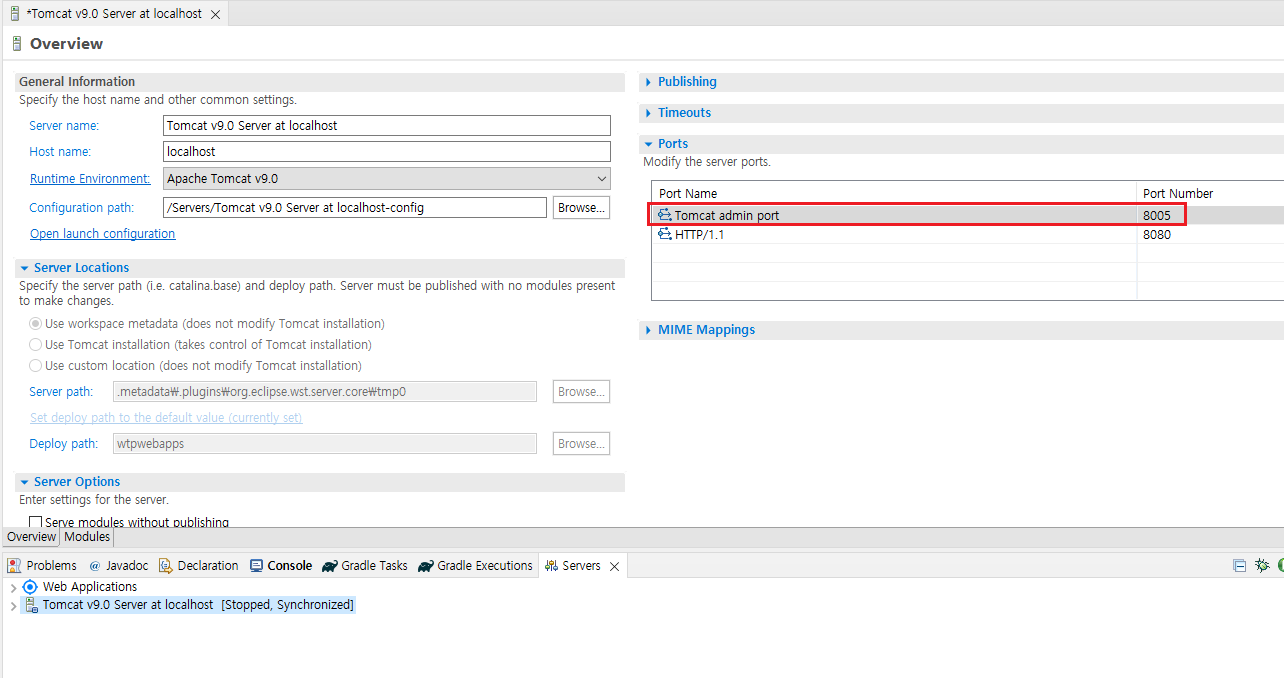The height and width of the screenshot is (678, 1284).
Task: Click the Port Name column header
Action: click(688, 194)
